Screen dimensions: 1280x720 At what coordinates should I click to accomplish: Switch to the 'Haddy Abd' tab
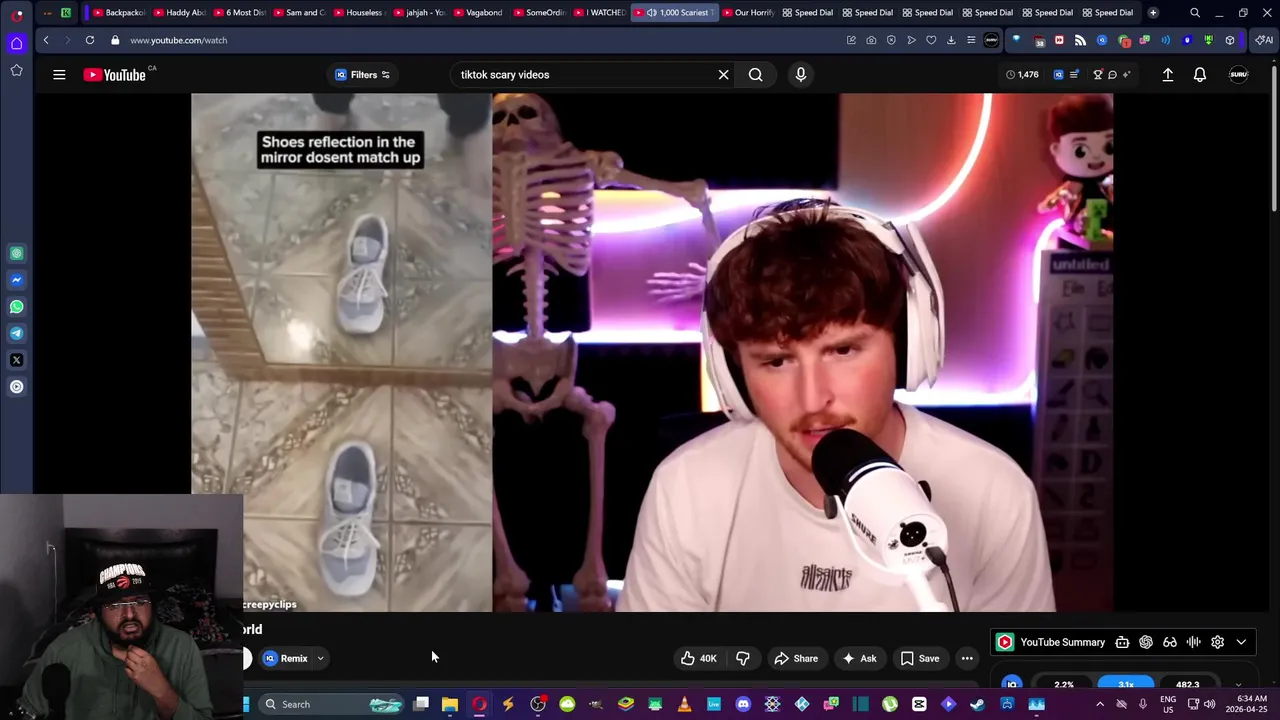[x=178, y=12]
